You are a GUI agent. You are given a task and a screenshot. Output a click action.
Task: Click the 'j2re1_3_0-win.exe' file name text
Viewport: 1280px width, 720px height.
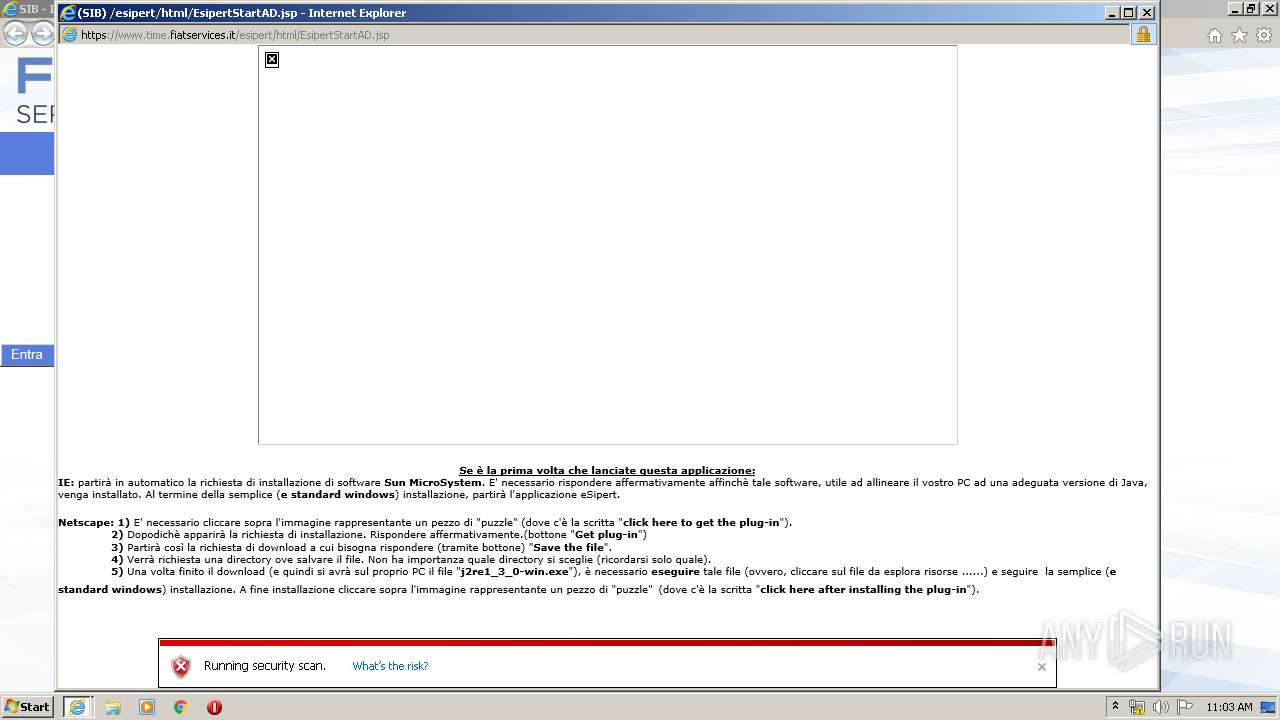[514, 572]
